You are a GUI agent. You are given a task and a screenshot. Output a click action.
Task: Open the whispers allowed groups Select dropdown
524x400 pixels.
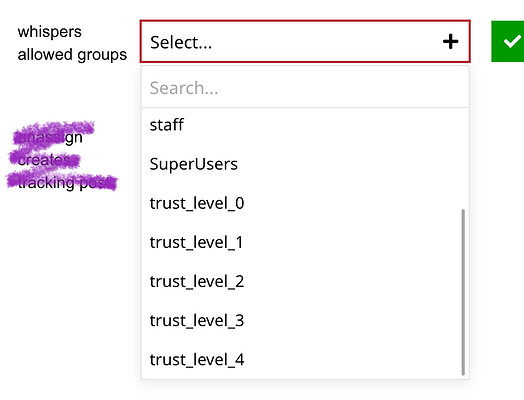(305, 41)
